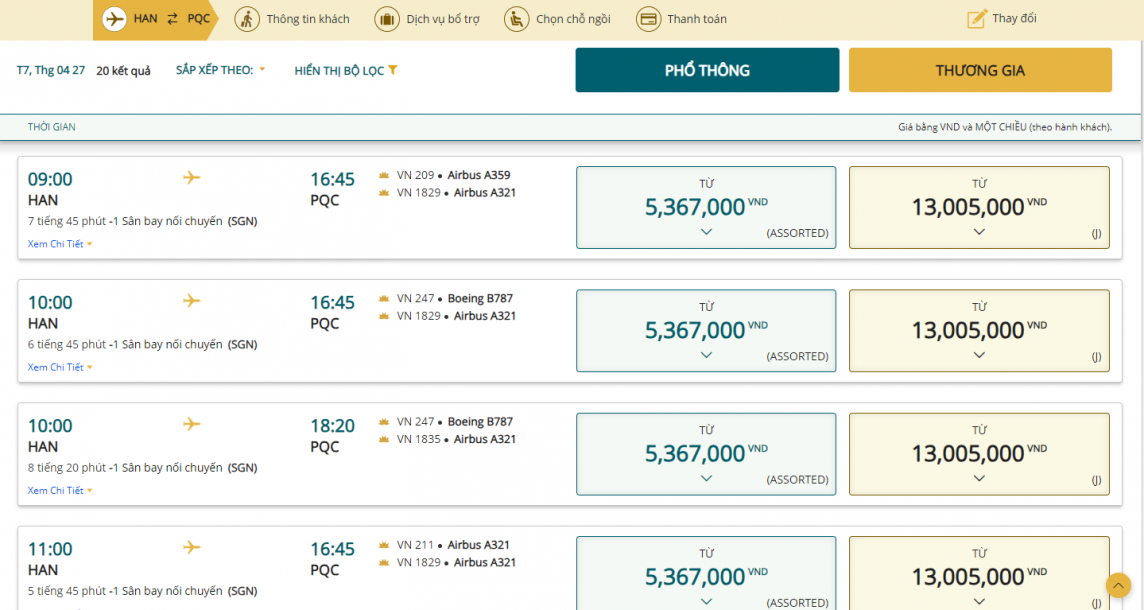Click Hiển thị bộ lọc link
1144x610 pixels.
coord(339,71)
